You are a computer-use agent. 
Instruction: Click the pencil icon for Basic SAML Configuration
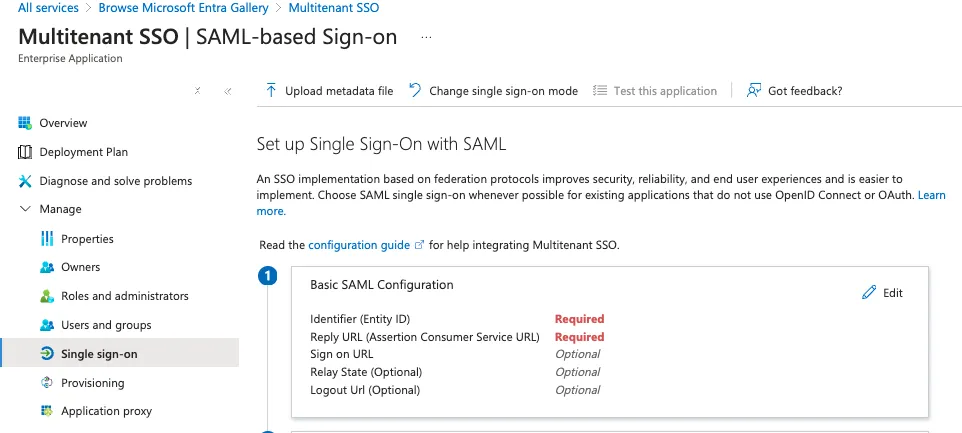(x=869, y=293)
